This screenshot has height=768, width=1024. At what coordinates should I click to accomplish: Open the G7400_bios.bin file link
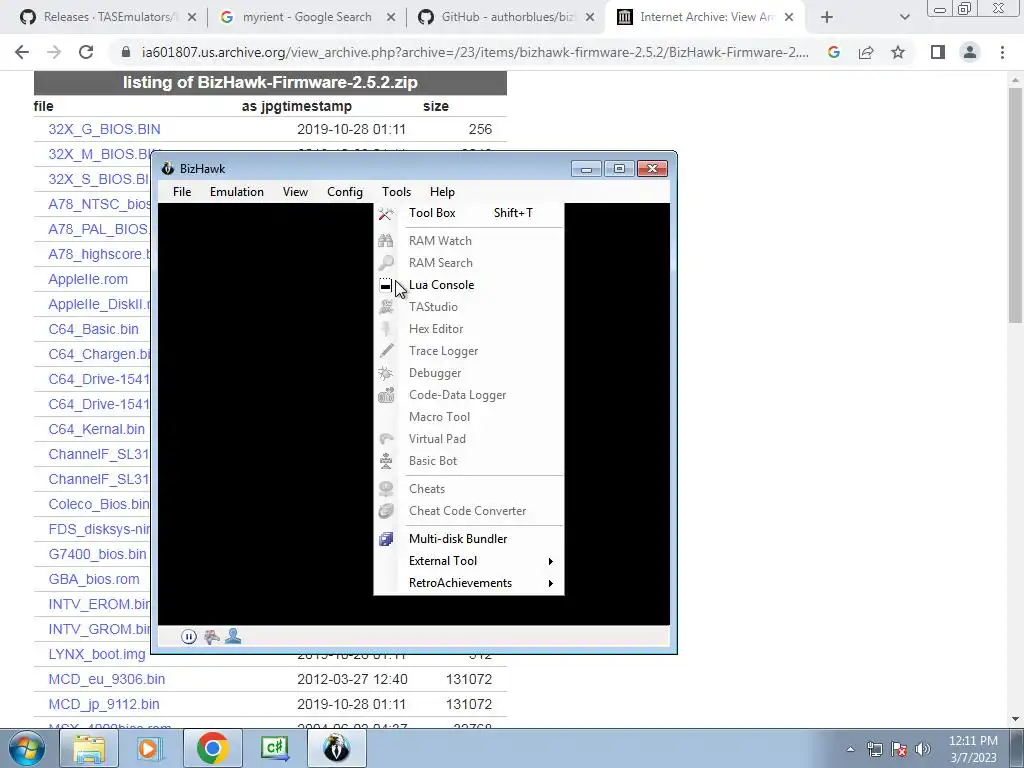click(97, 554)
